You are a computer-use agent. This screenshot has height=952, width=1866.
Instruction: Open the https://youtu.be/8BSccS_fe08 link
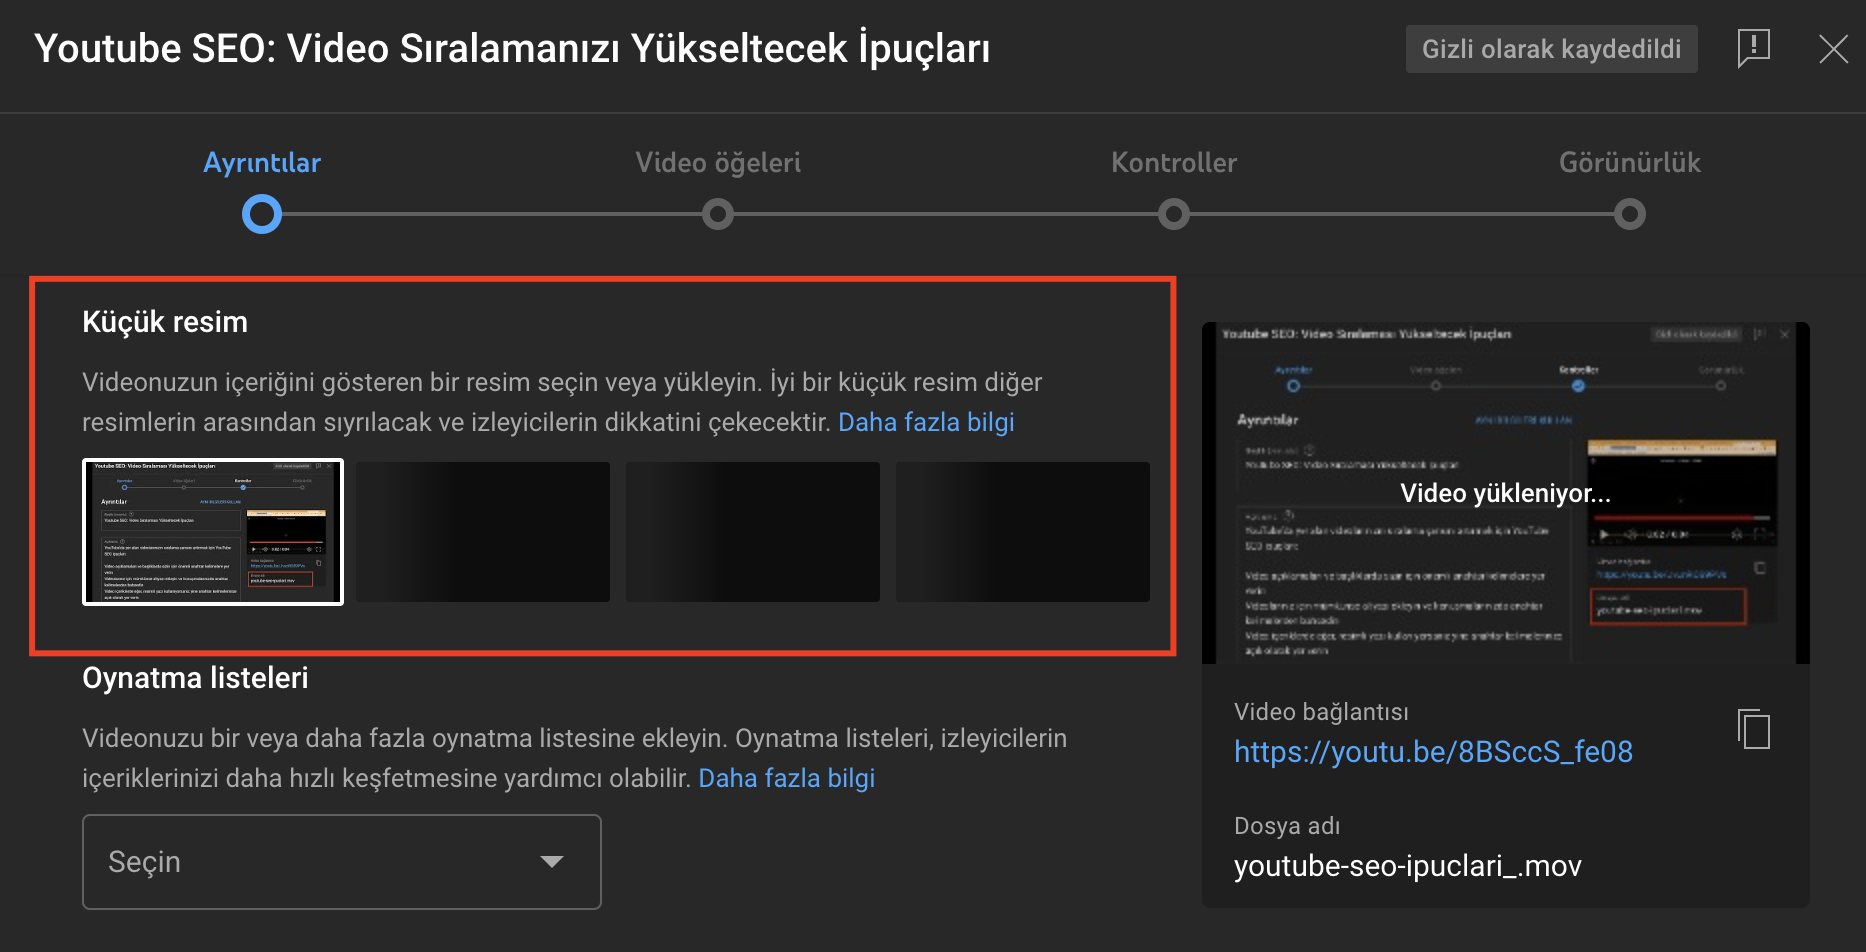pos(1433,752)
